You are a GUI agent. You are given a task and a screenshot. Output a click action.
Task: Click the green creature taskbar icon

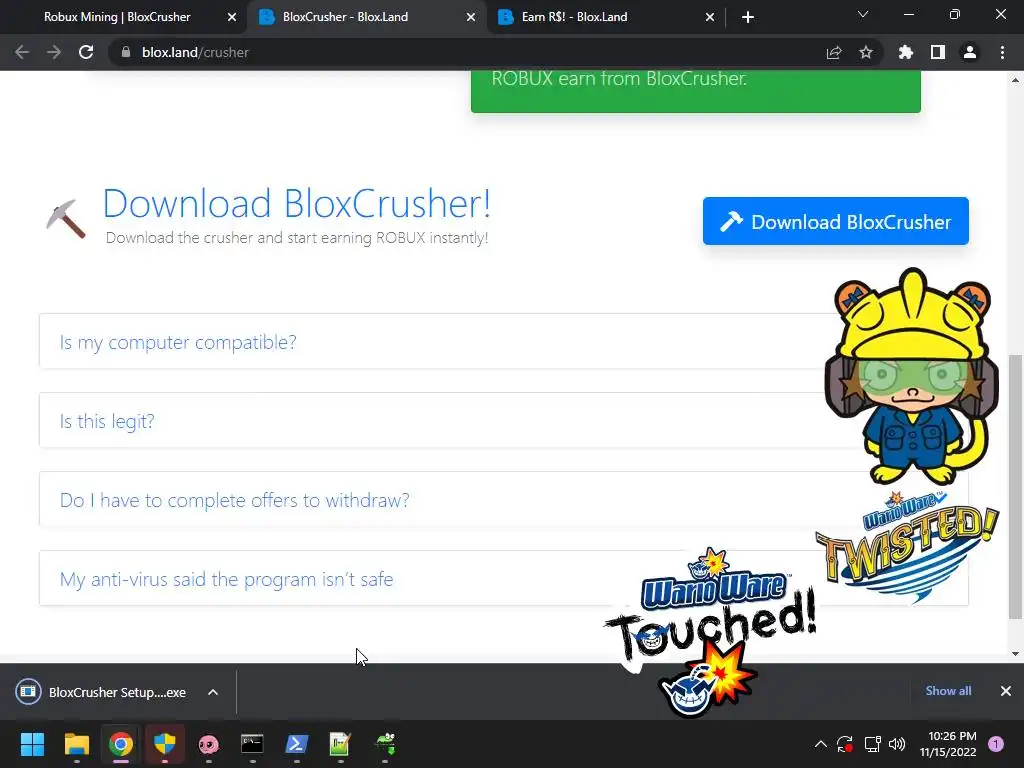point(385,744)
